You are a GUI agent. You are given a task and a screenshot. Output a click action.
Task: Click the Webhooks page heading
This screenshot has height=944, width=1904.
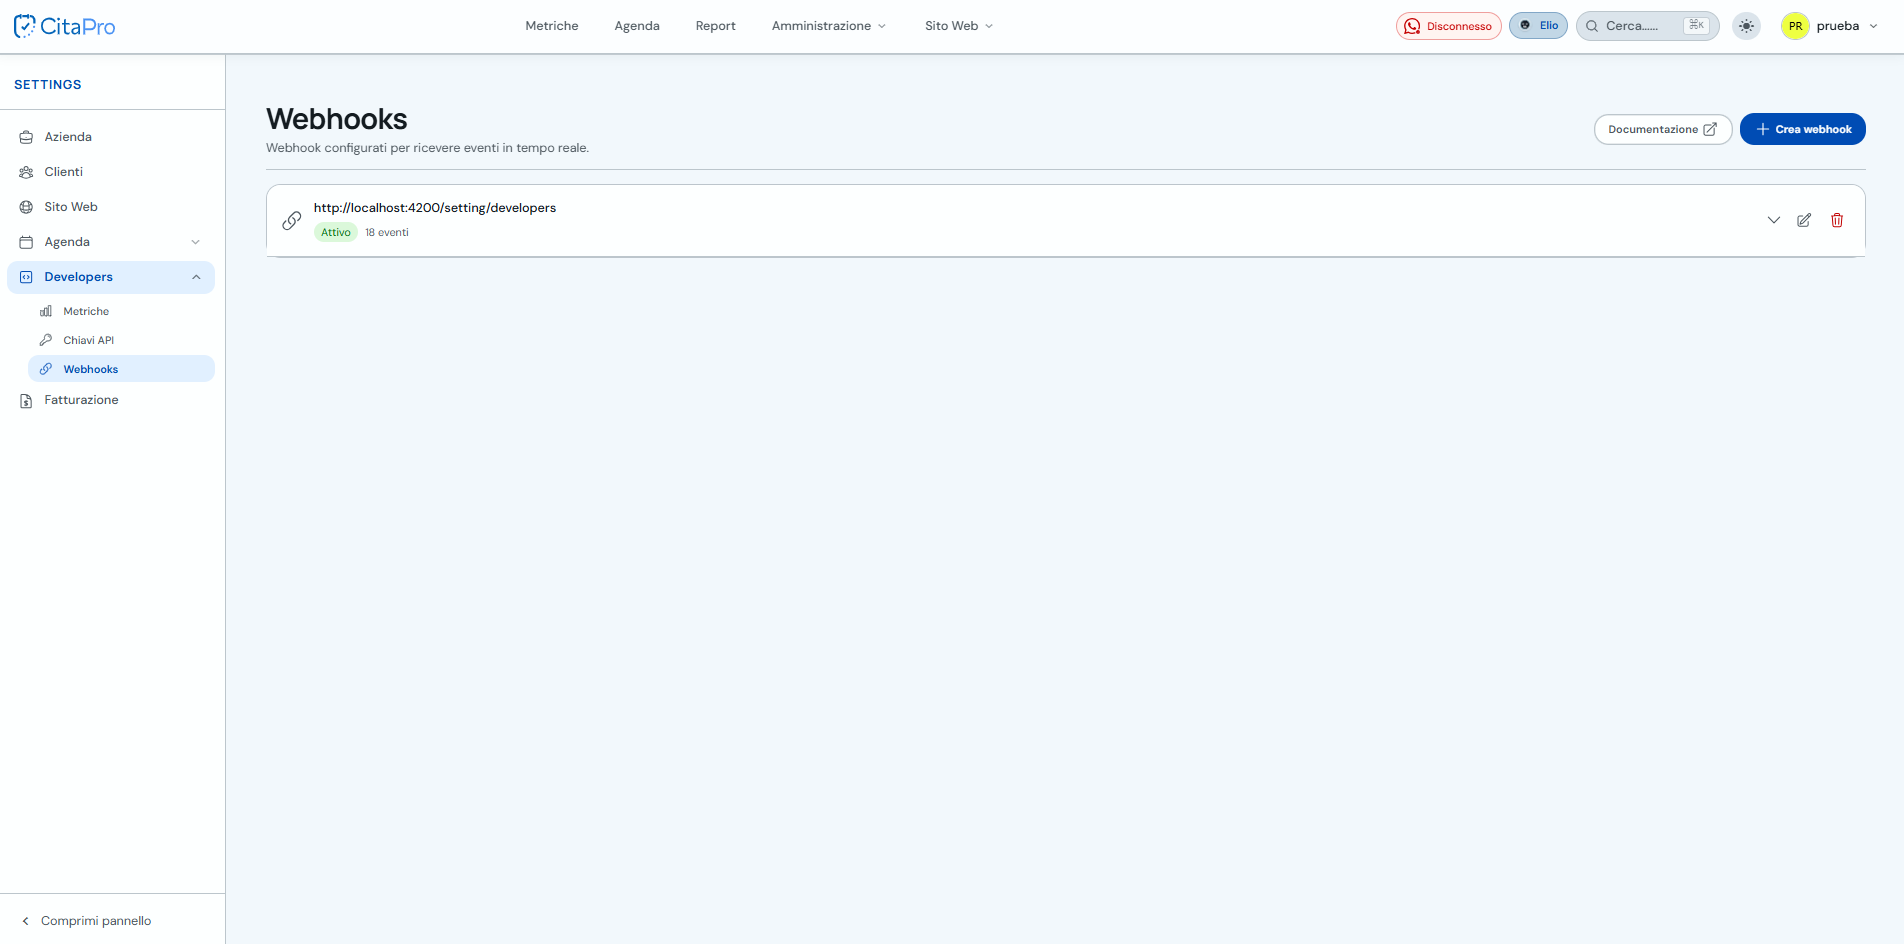337,119
